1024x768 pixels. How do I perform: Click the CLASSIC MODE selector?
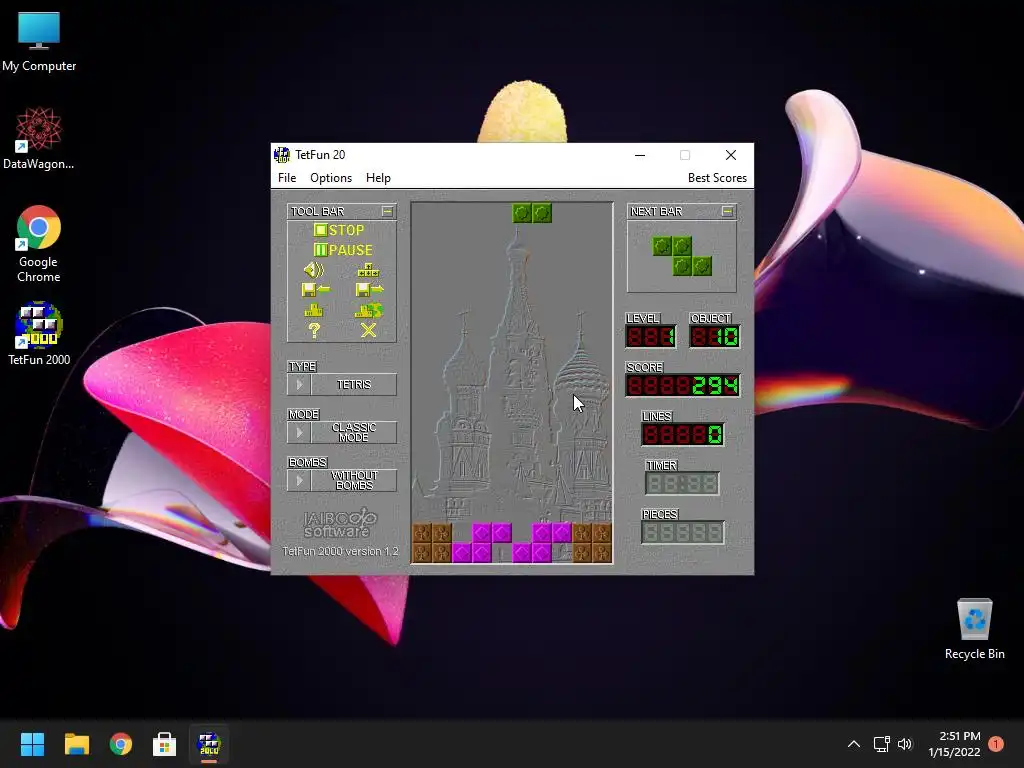[354, 432]
